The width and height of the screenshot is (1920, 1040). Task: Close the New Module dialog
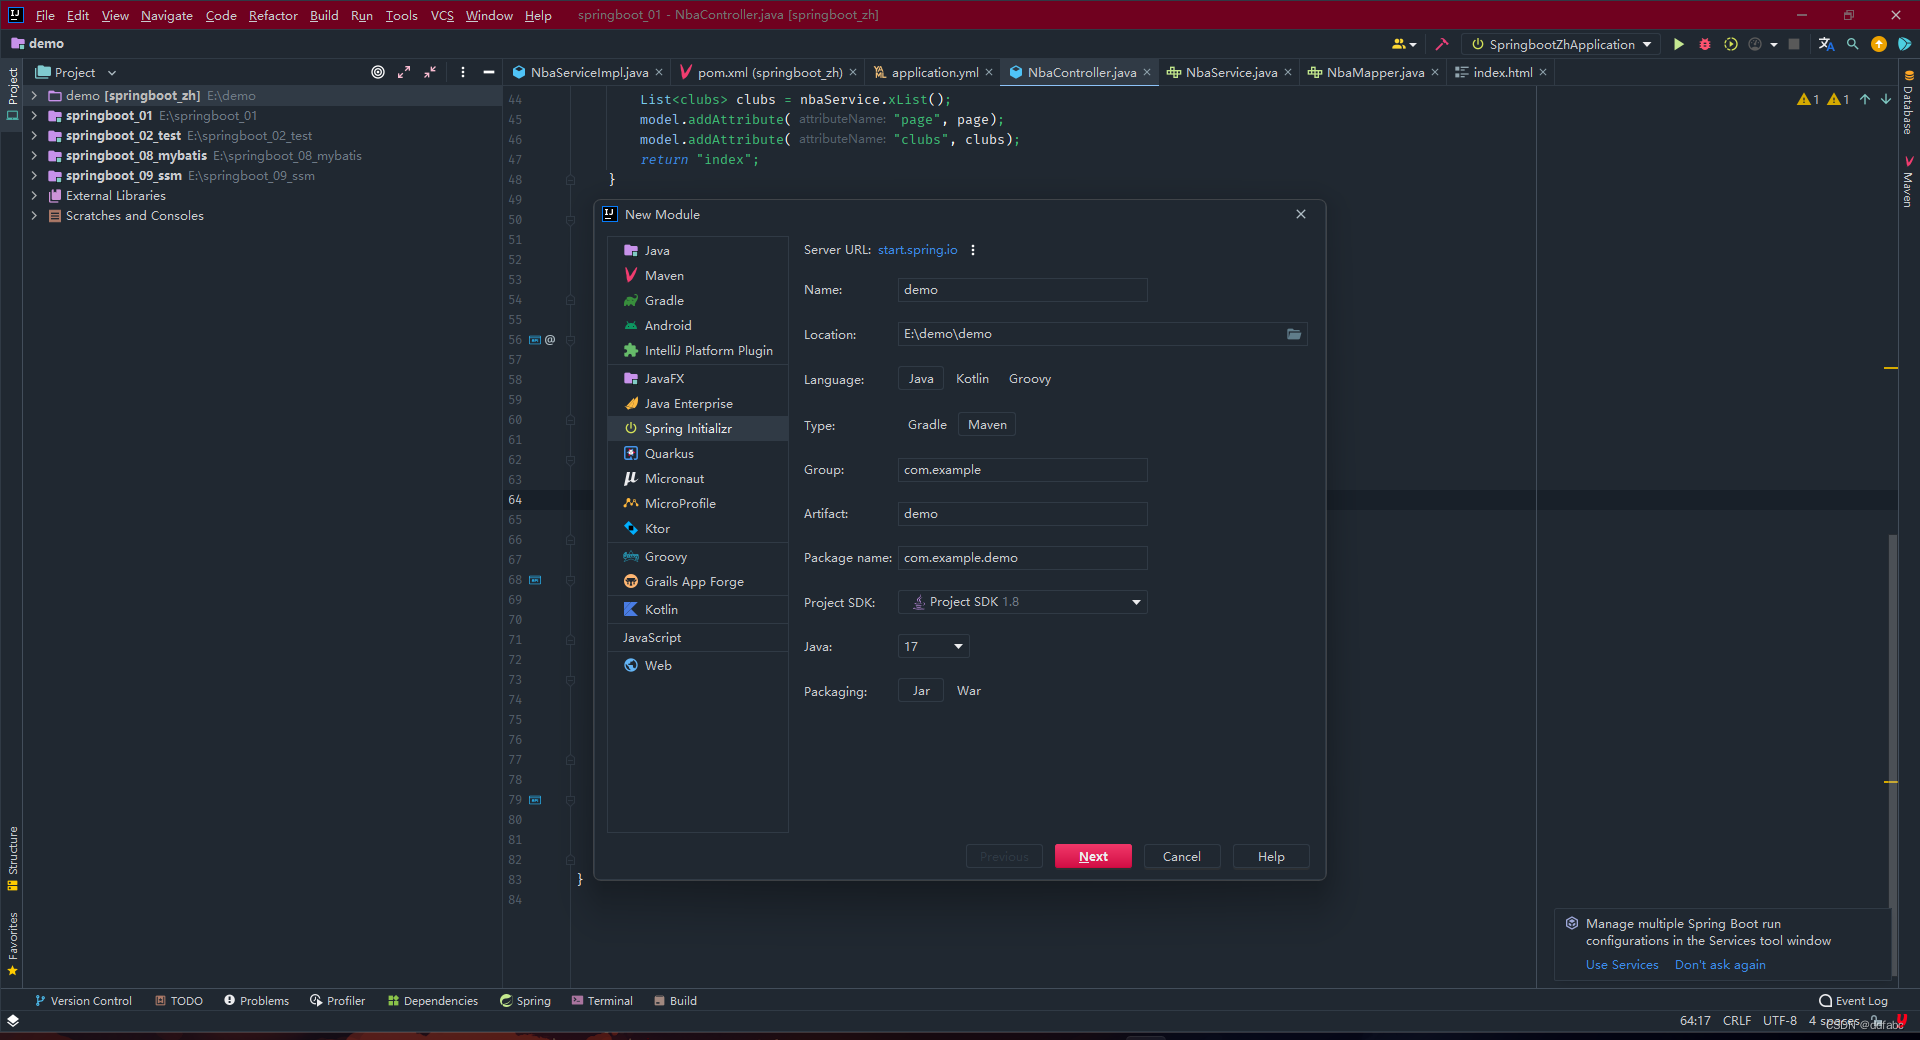(x=1301, y=214)
